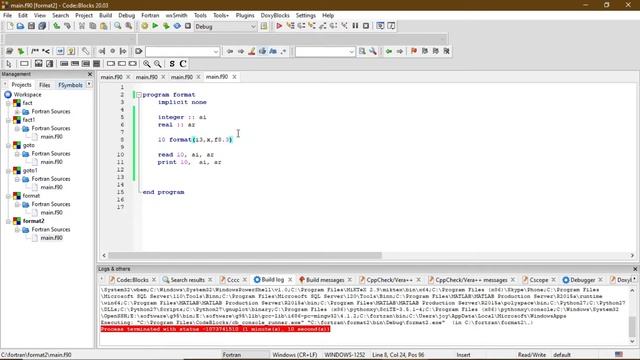640x360 pixels.
Task: Open the Debugging windows icon
Action: (x=380, y=26)
